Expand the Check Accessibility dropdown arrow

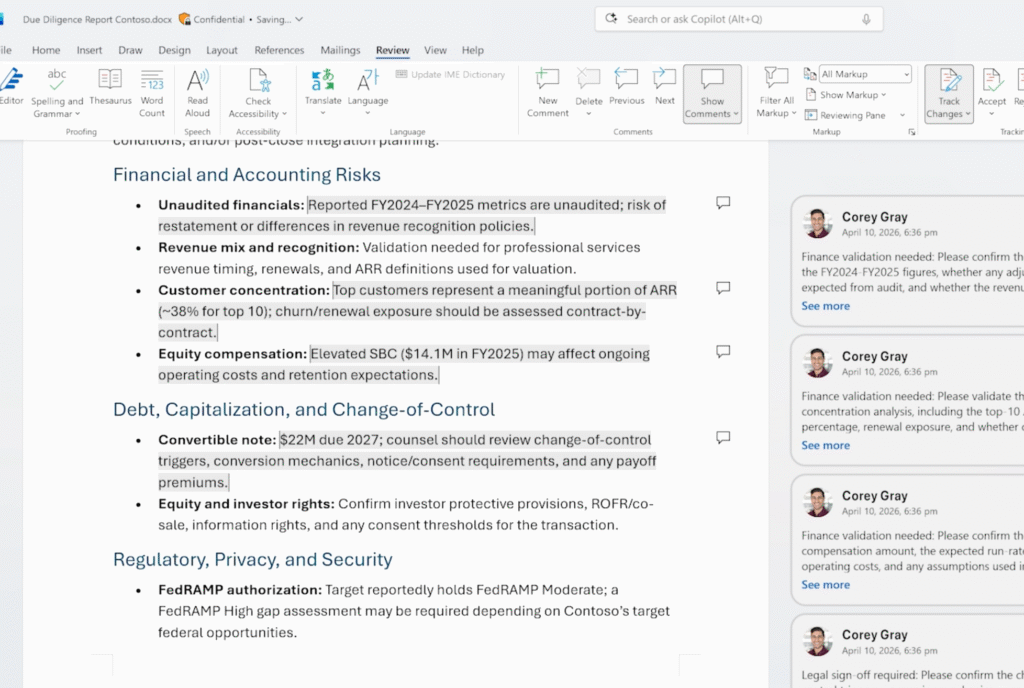(284, 114)
